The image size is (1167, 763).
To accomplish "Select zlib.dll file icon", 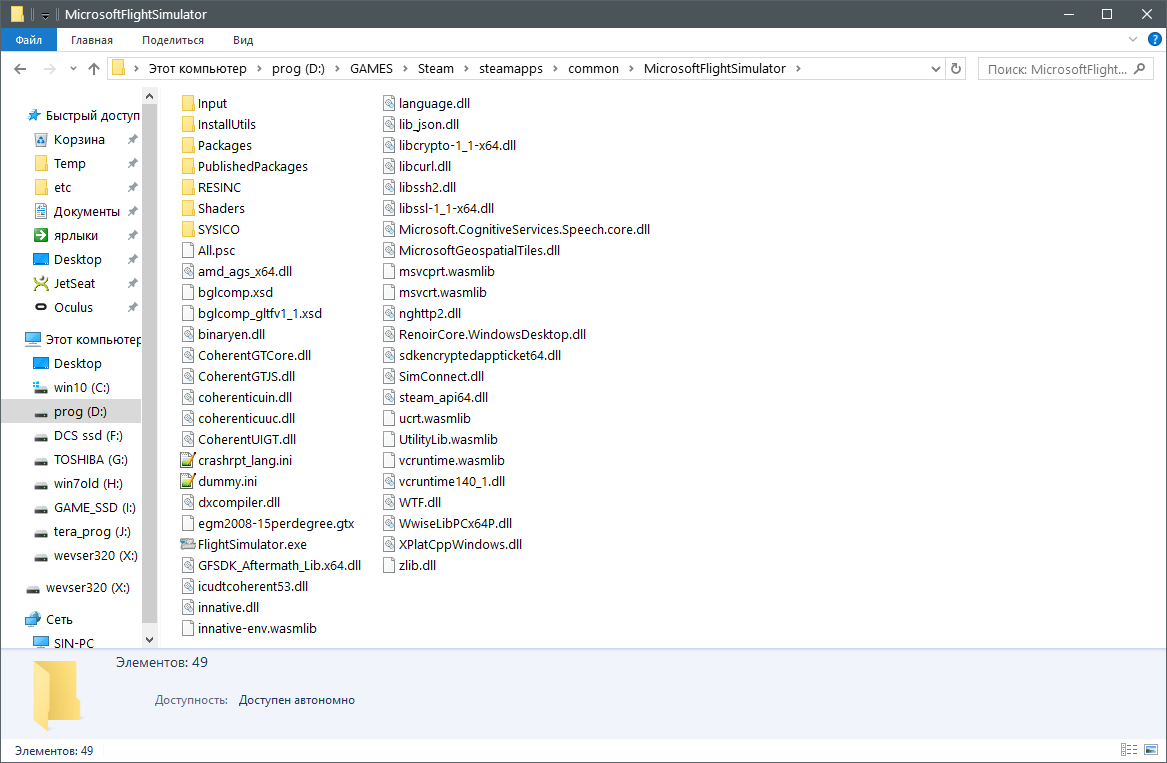I will pos(389,565).
